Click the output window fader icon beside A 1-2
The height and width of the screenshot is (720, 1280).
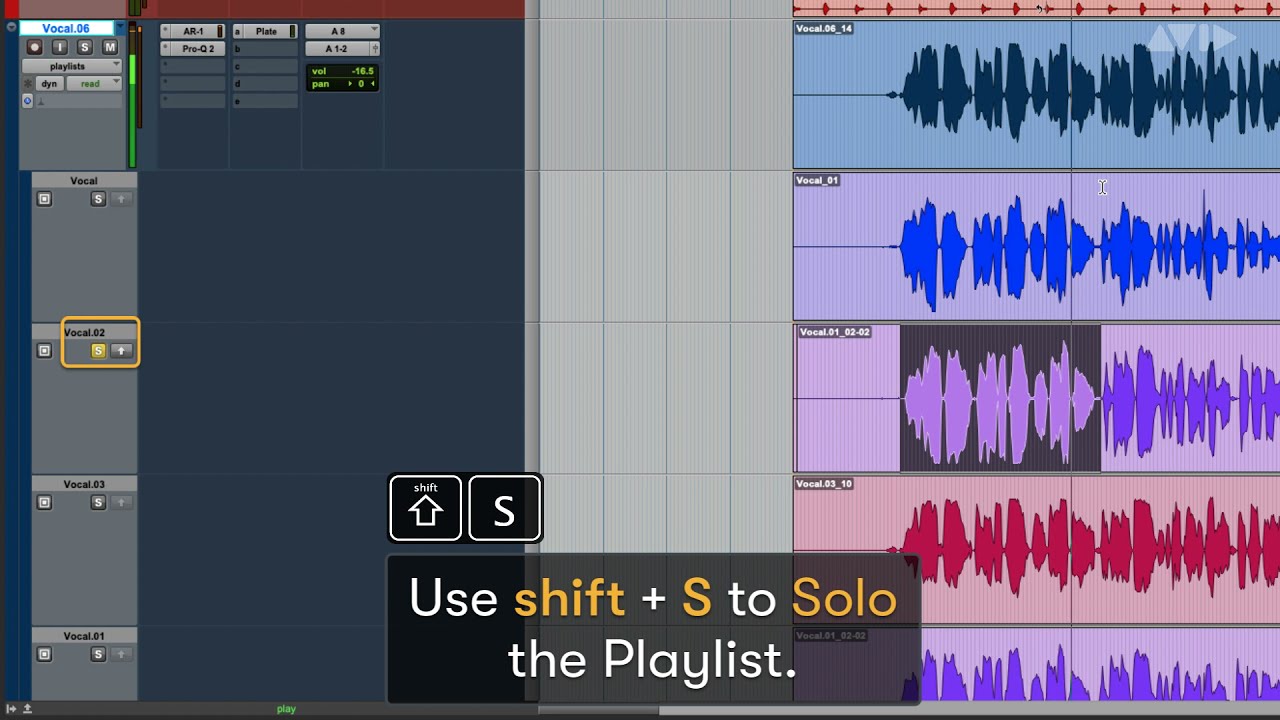coord(374,49)
